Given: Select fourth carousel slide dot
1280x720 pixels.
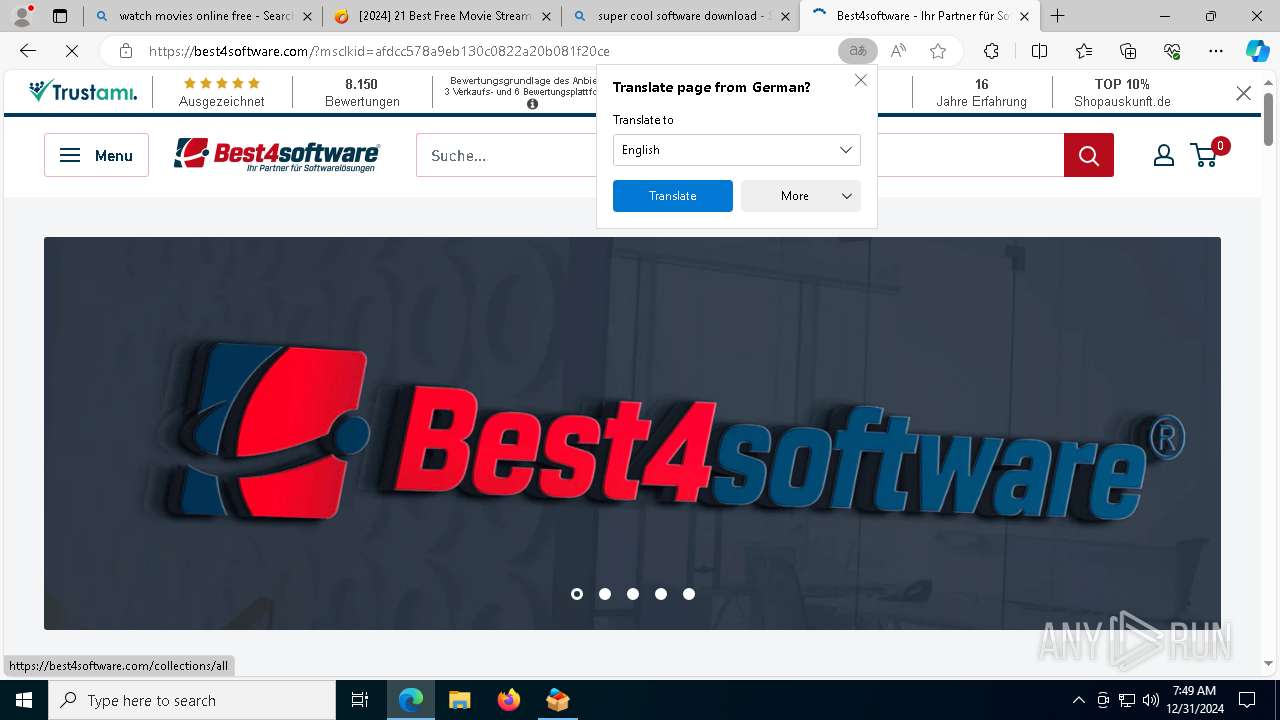Looking at the screenshot, I should pos(661,594).
